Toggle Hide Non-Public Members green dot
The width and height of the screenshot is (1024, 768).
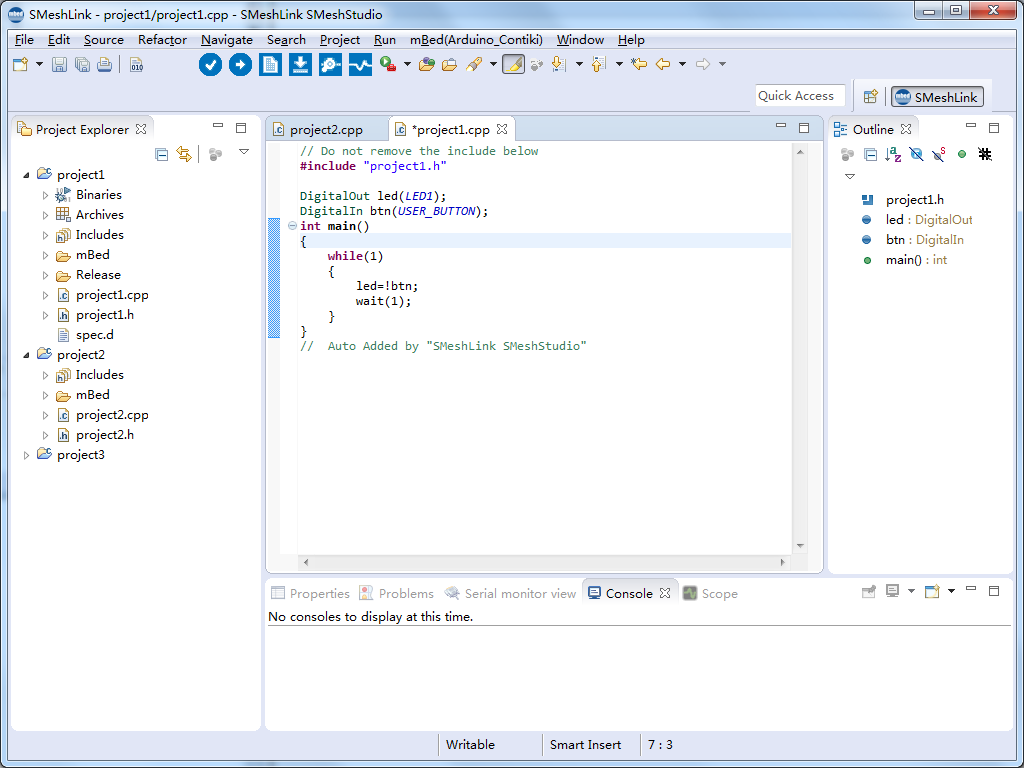(x=962, y=154)
